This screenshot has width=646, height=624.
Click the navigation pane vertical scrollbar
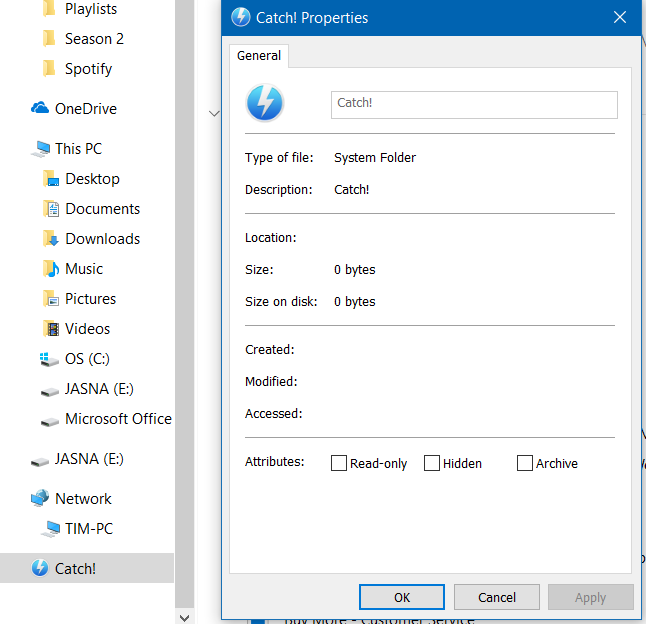click(x=185, y=305)
